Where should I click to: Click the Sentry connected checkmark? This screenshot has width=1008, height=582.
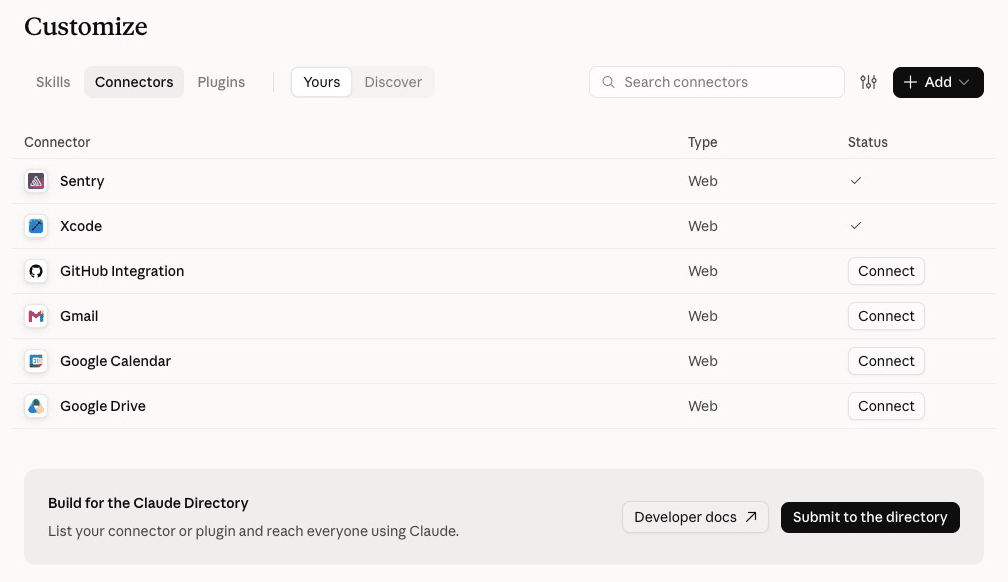[x=856, y=181]
